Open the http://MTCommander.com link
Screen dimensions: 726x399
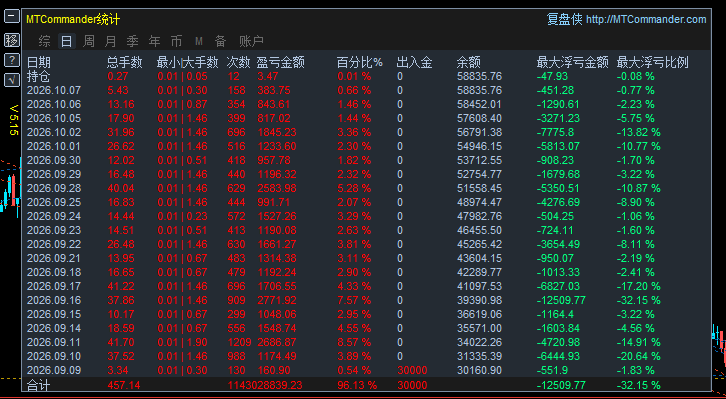point(646,19)
